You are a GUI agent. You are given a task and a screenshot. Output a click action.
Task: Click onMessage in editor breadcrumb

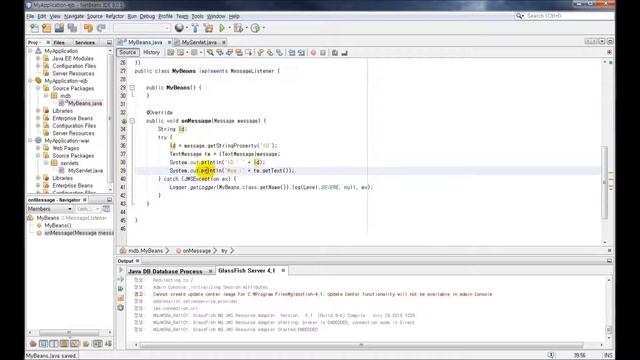coord(197,251)
